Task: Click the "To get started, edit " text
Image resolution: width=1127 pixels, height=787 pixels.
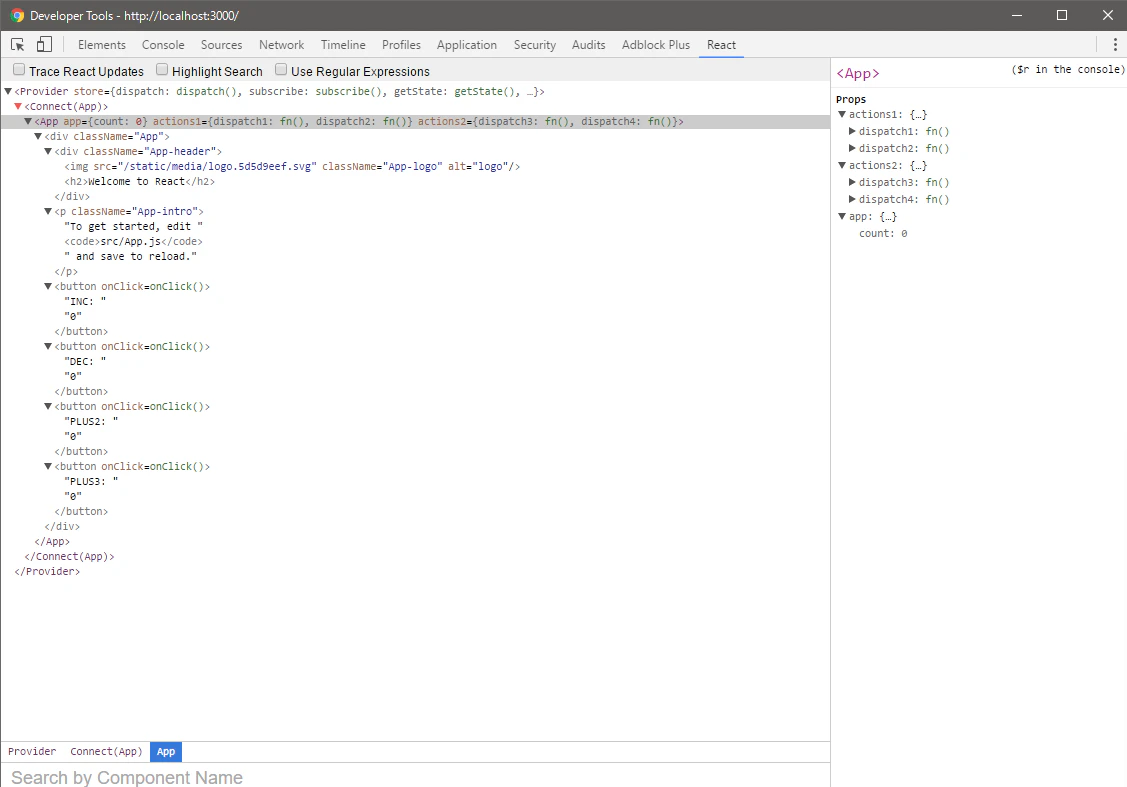Action: (134, 226)
